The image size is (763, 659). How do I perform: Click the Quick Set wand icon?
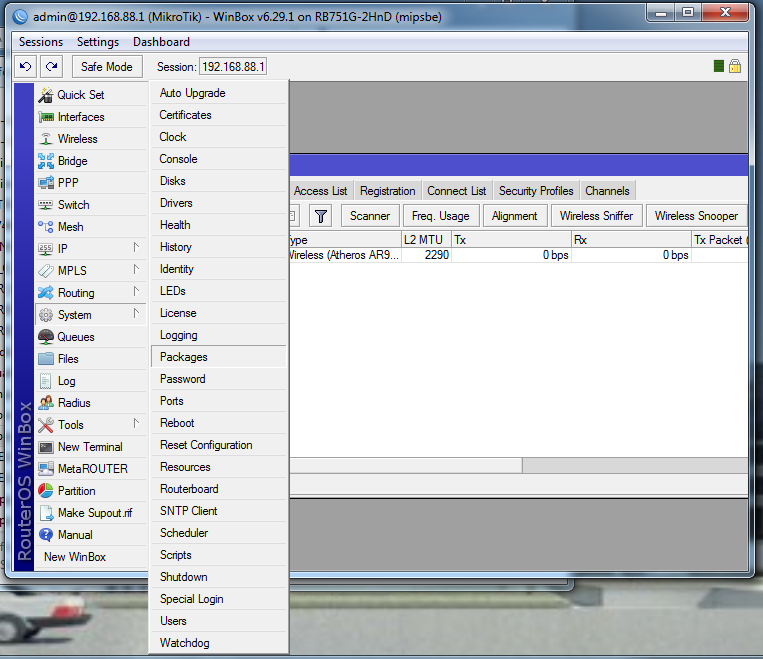(46, 95)
